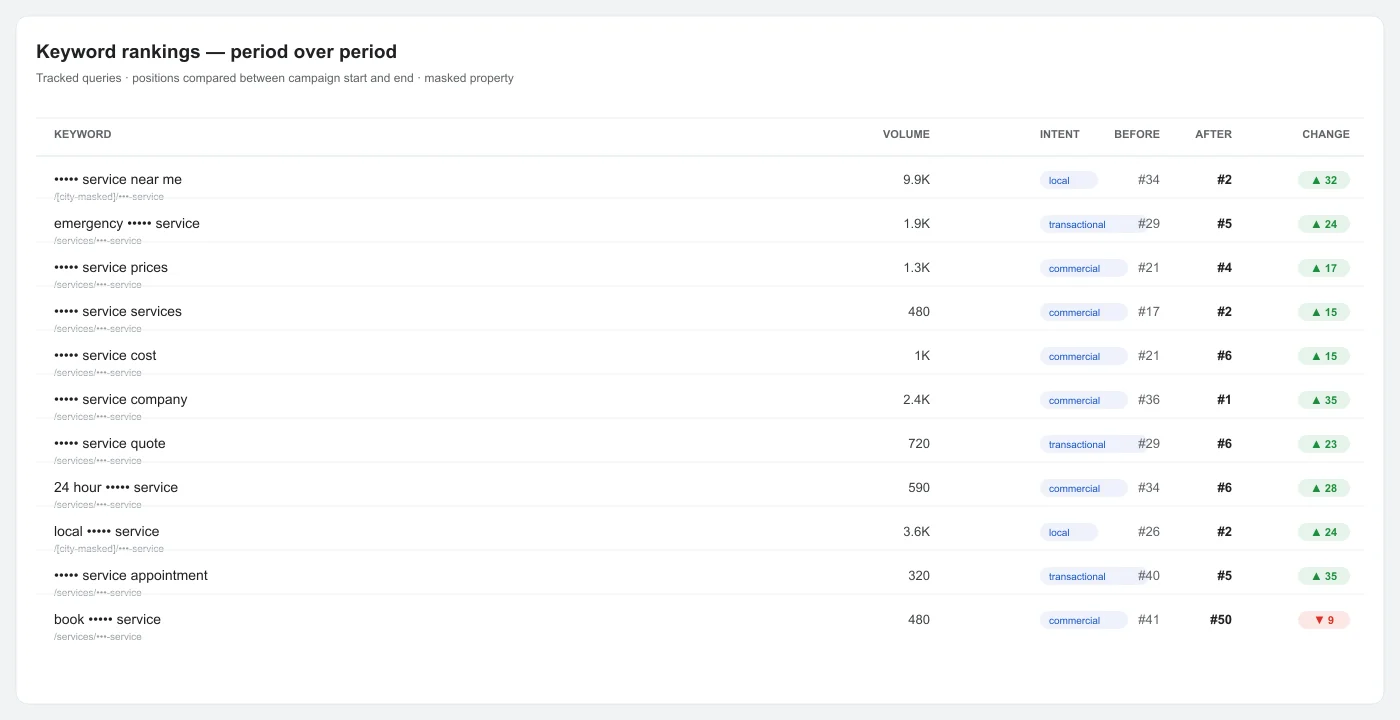The width and height of the screenshot is (1400, 720).
Task: Select the keyword ending in 'service near me'
Action: tap(118, 180)
